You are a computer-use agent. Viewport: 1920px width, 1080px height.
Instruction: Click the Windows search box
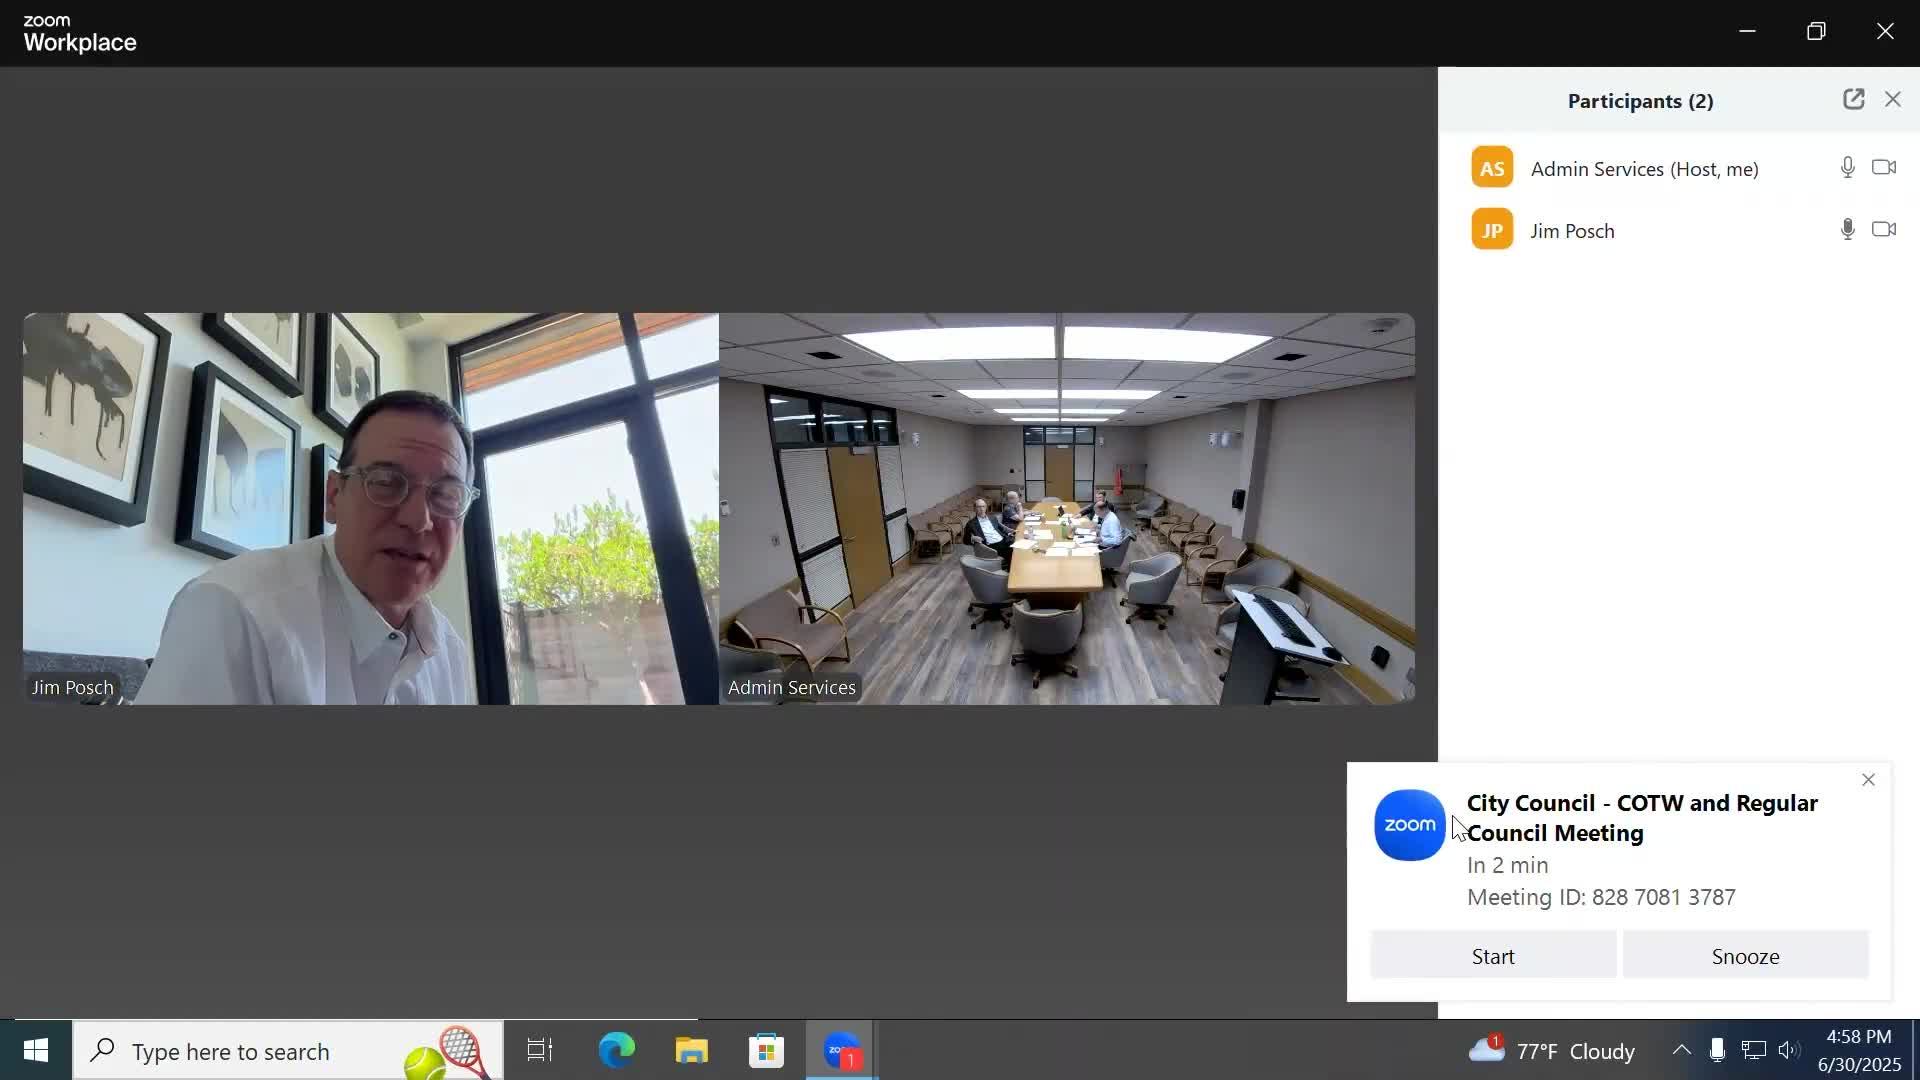pyautogui.click(x=288, y=1051)
